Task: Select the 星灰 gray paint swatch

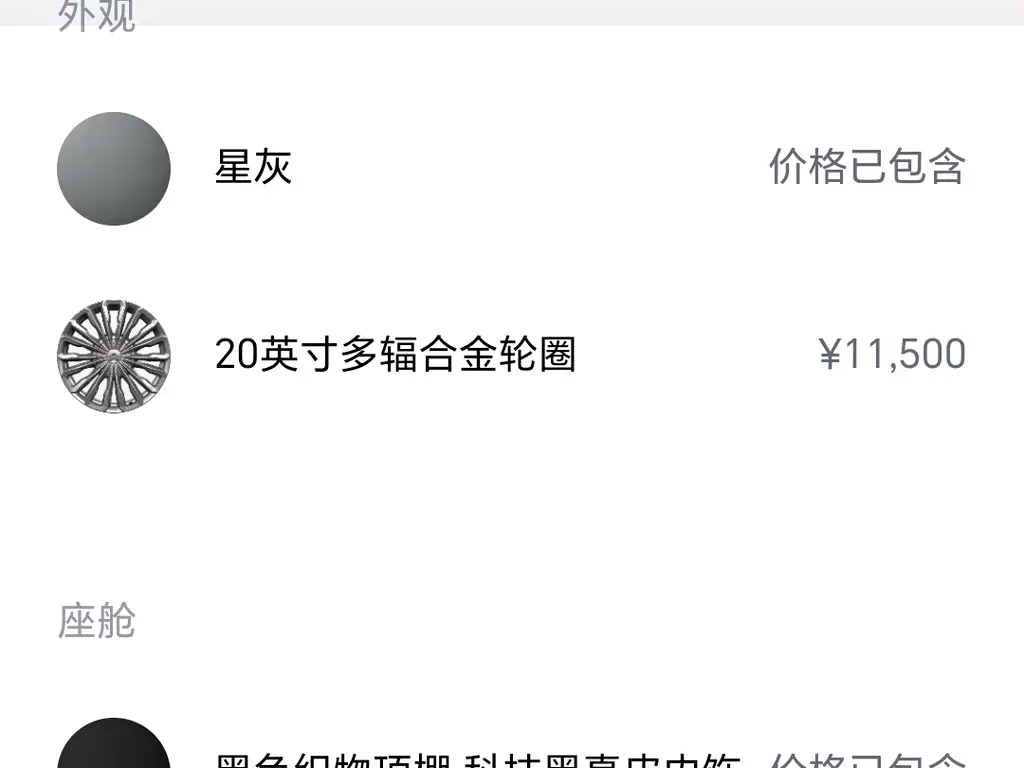Action: 114,168
